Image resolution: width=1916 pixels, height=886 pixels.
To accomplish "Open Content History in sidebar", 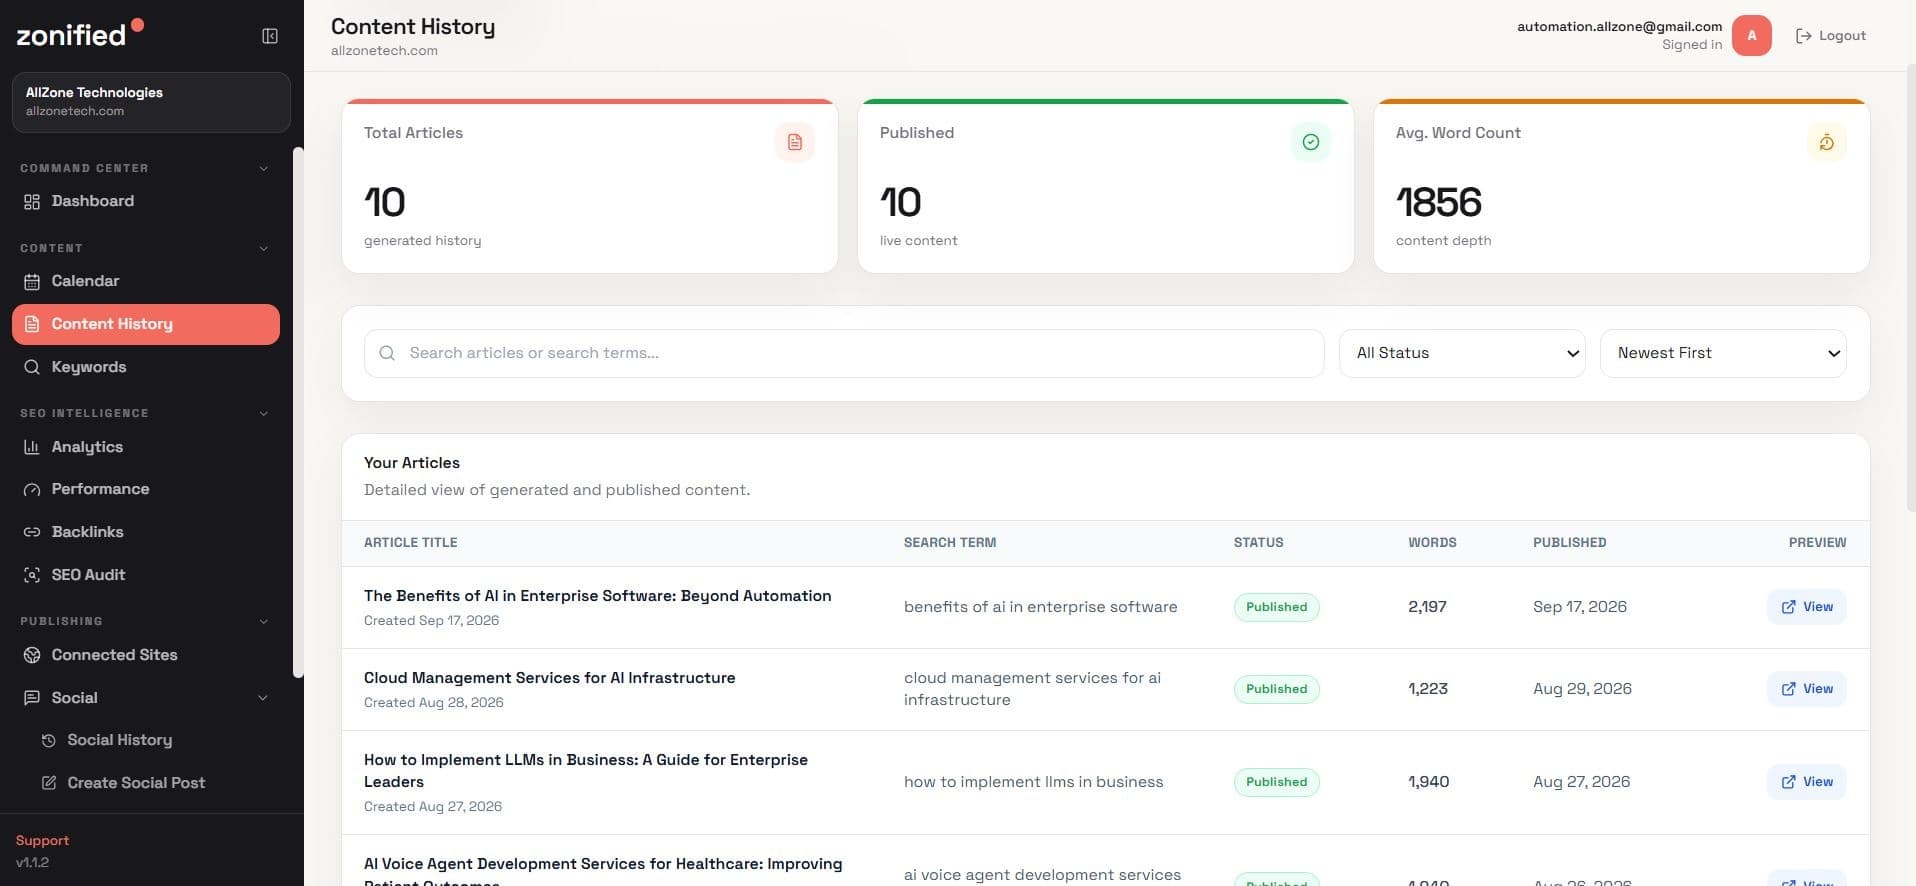I will [146, 324].
